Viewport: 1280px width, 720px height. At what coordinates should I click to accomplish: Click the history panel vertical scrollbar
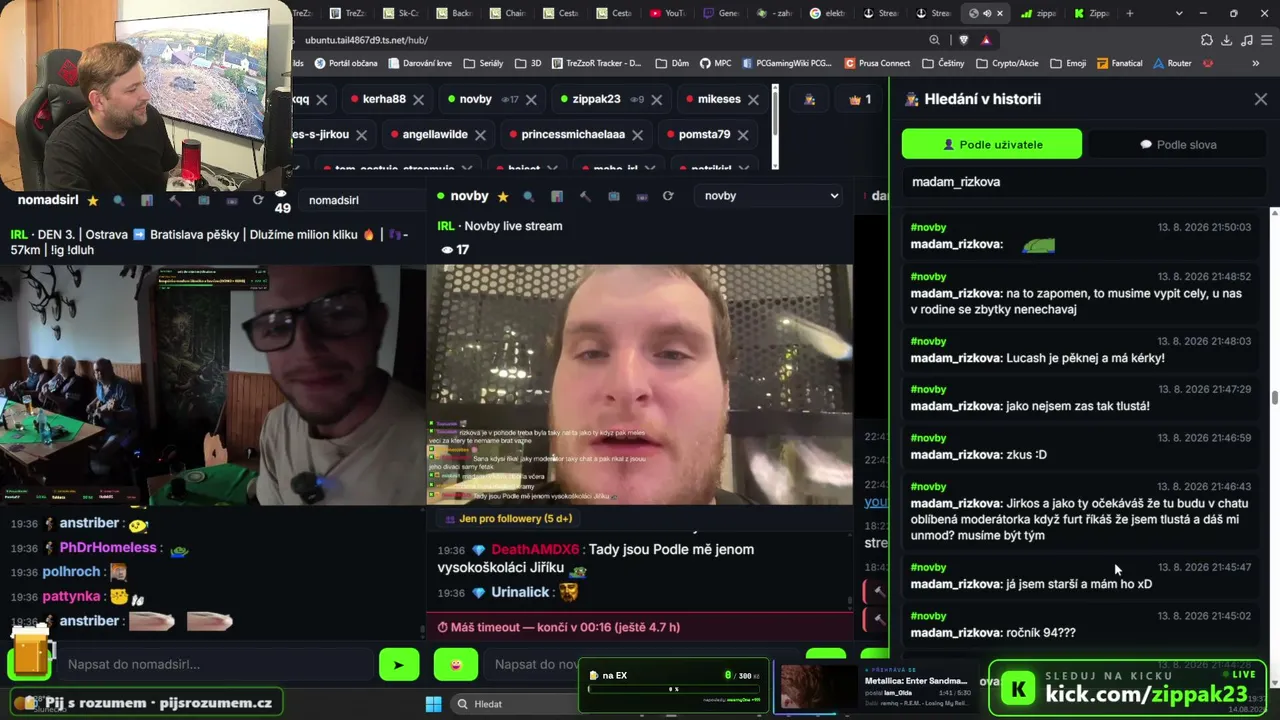coord(1274,397)
